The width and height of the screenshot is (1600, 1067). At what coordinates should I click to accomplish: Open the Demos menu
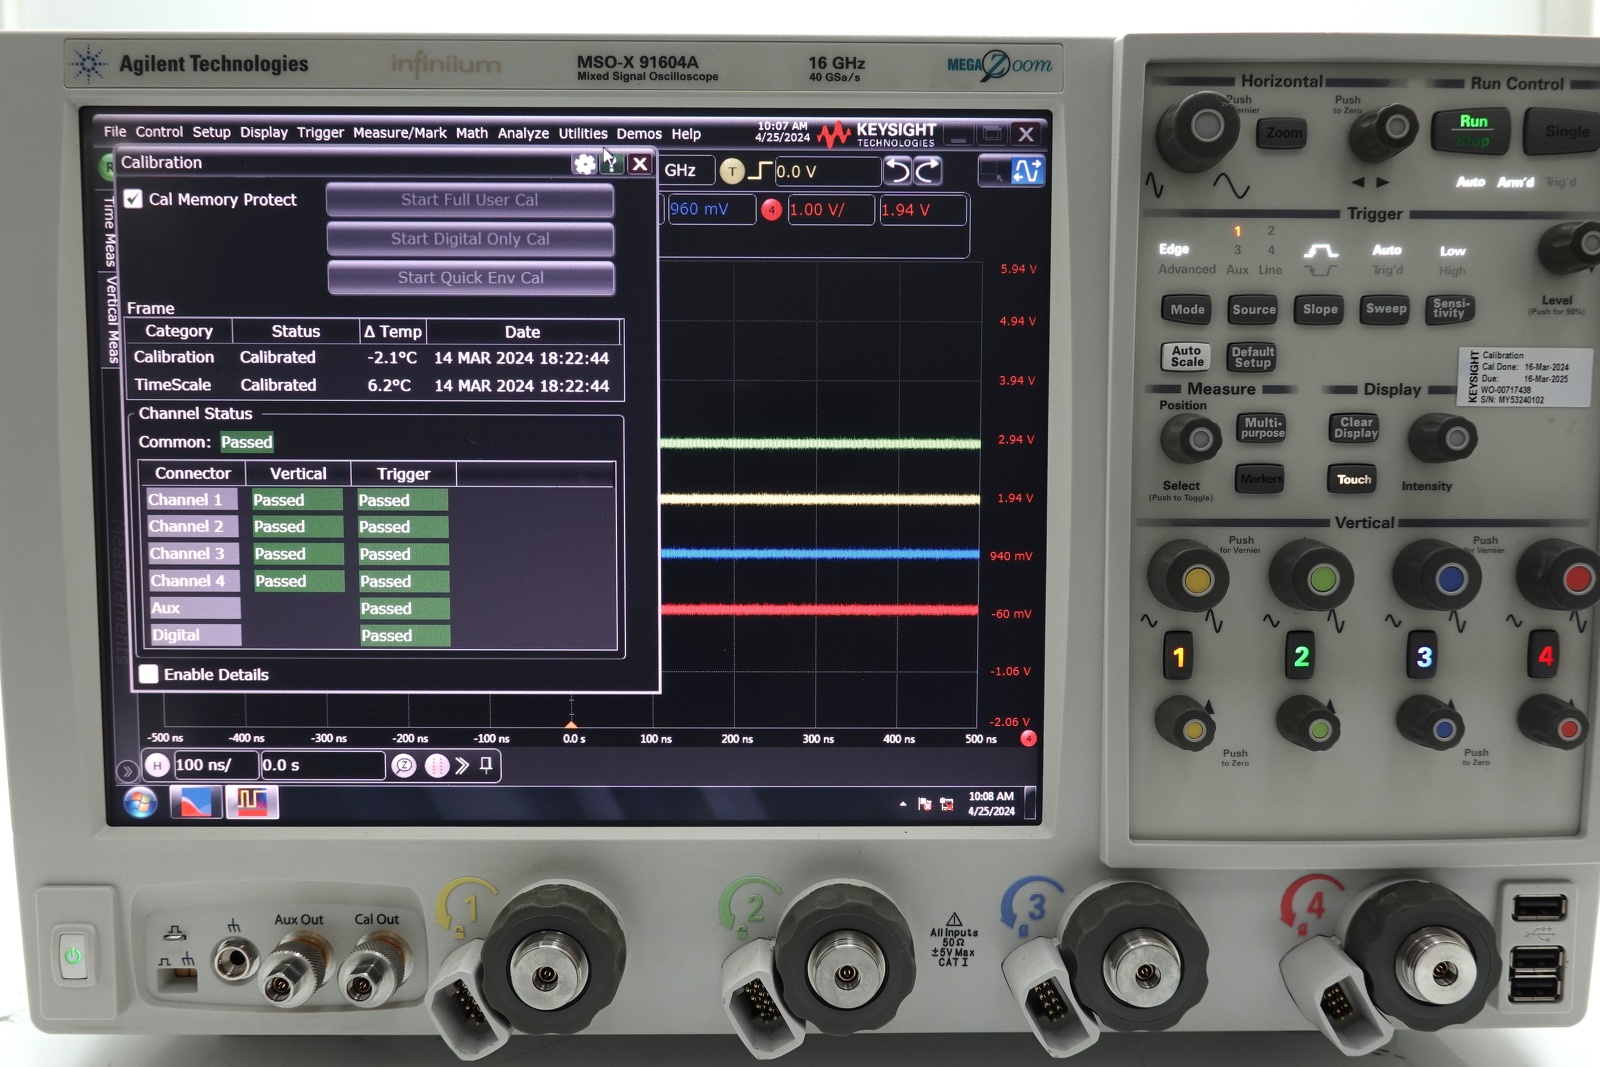coord(639,133)
